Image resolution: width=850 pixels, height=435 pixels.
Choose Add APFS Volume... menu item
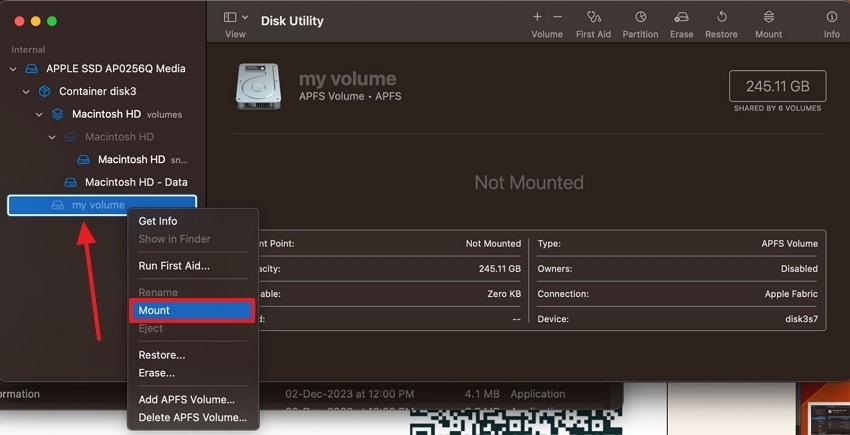click(x=186, y=400)
